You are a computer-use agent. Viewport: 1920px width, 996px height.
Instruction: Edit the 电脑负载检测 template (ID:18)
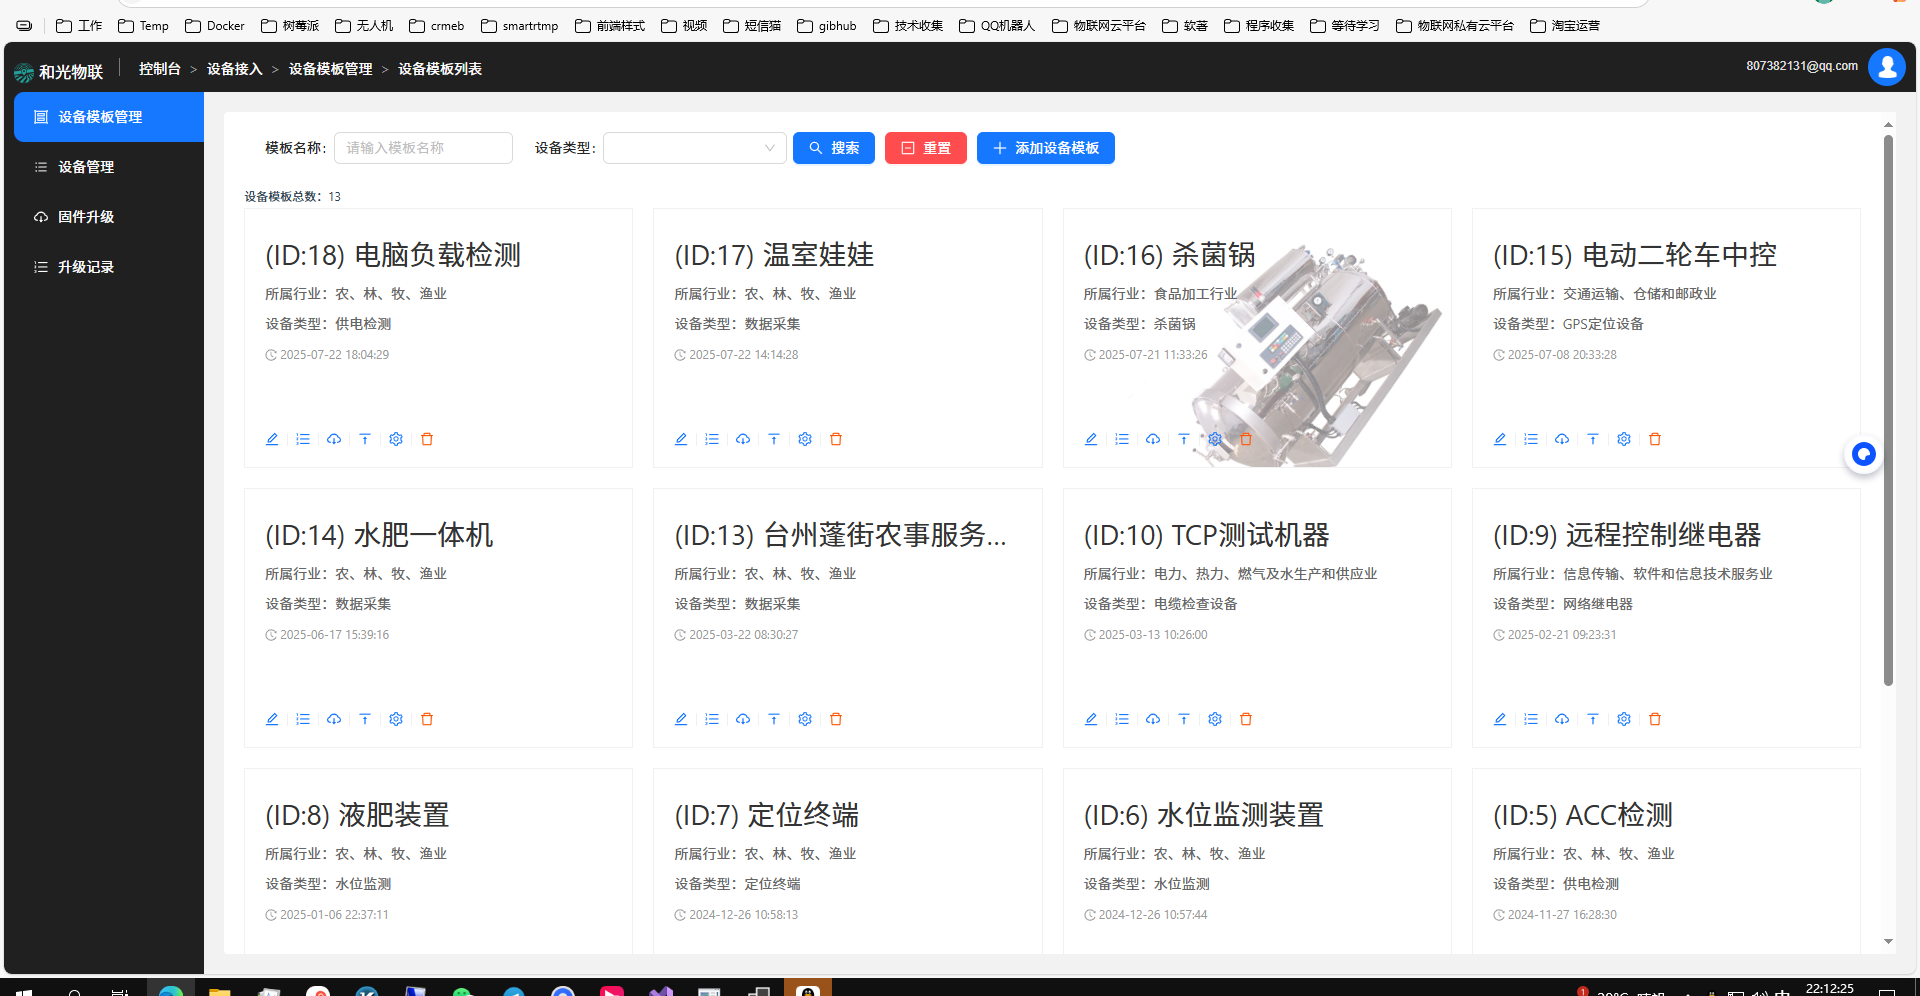(x=272, y=439)
